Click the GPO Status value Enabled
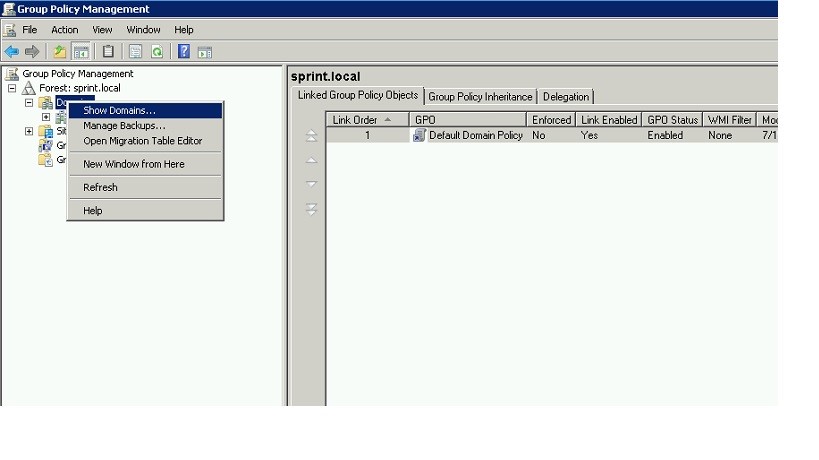 (665, 135)
